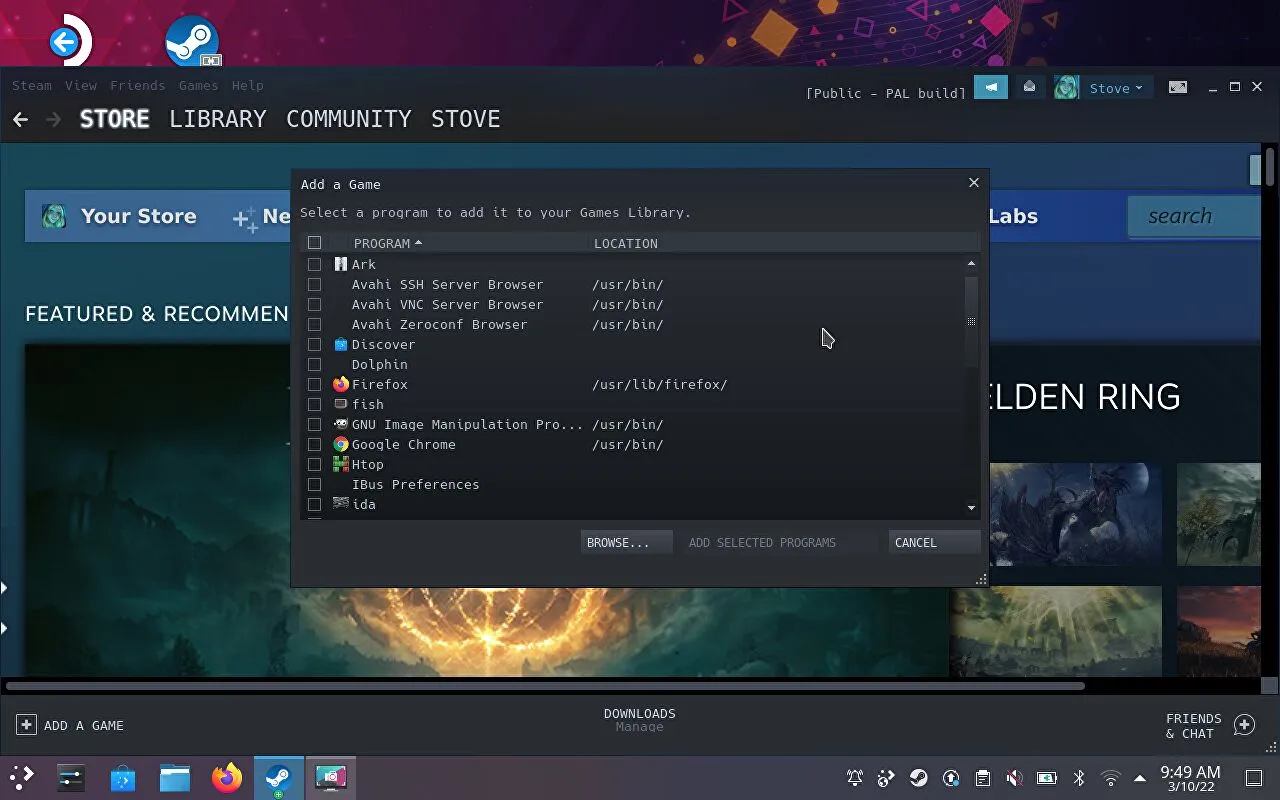Open Steam announcements via the megaphone icon
Image resolution: width=1280 pixels, height=800 pixels.
point(990,87)
